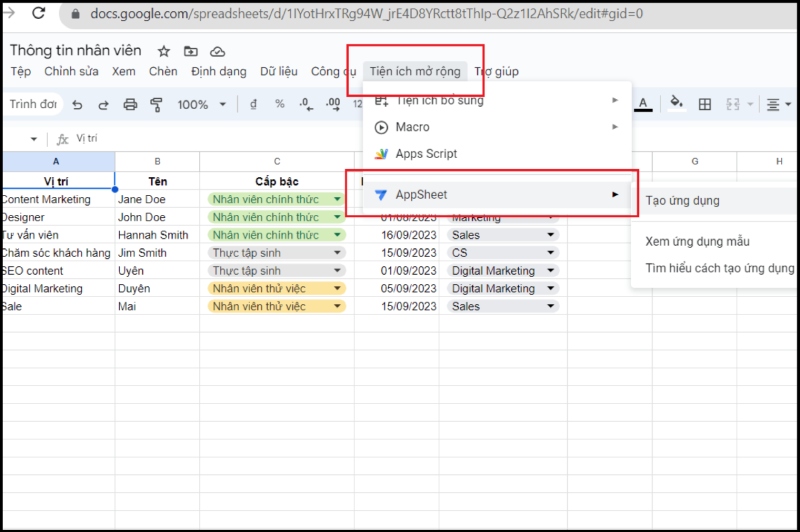Open the Tiện ích mở rộng menu
Viewport: 800px width, 532px height.
click(x=415, y=71)
